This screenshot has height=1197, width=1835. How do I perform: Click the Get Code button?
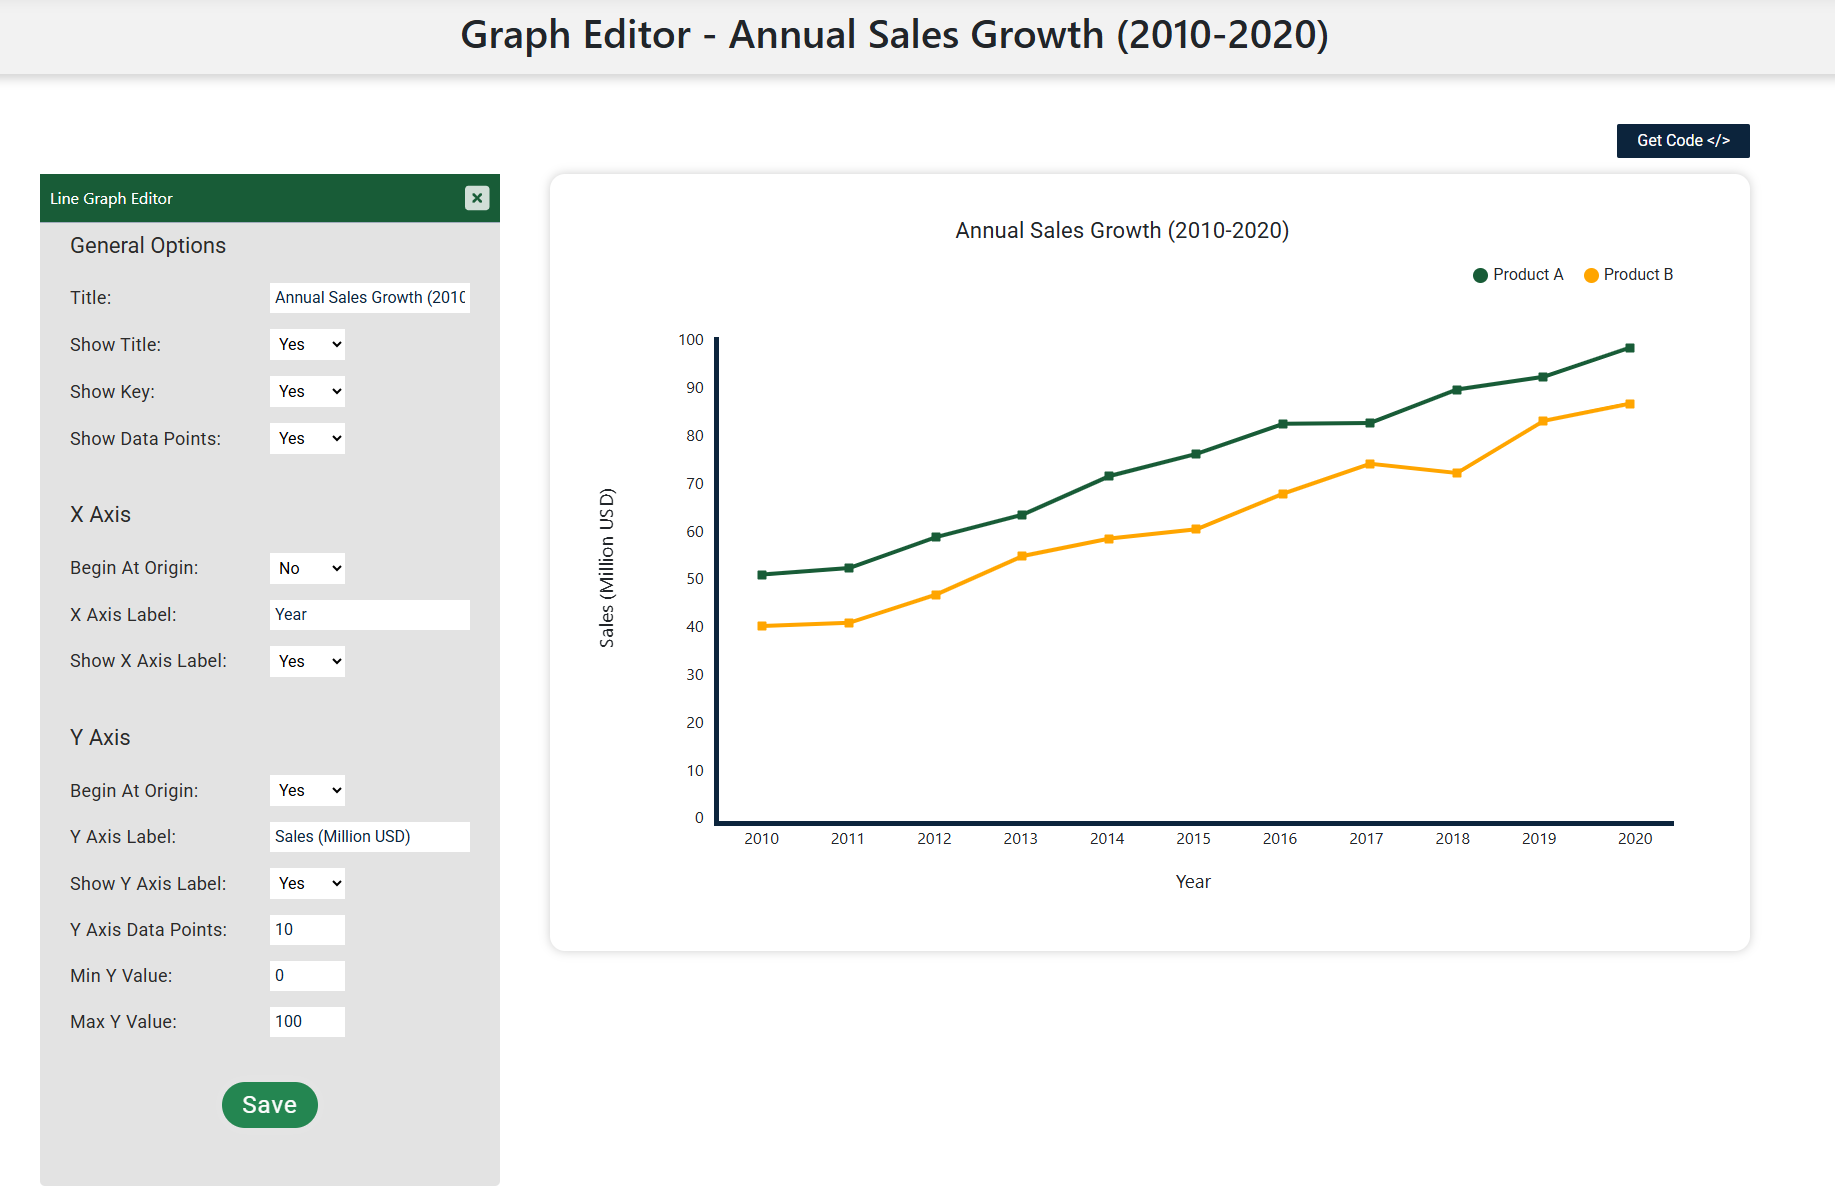(1682, 141)
